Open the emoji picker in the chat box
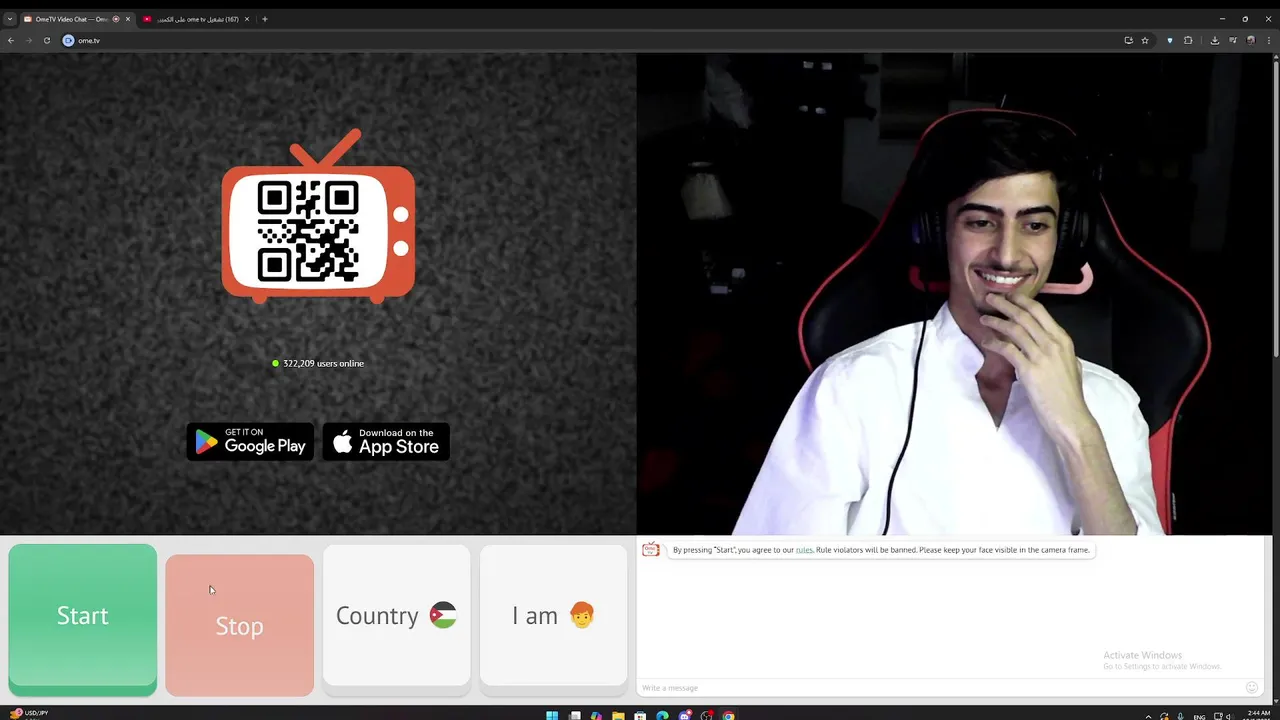 (x=1251, y=687)
